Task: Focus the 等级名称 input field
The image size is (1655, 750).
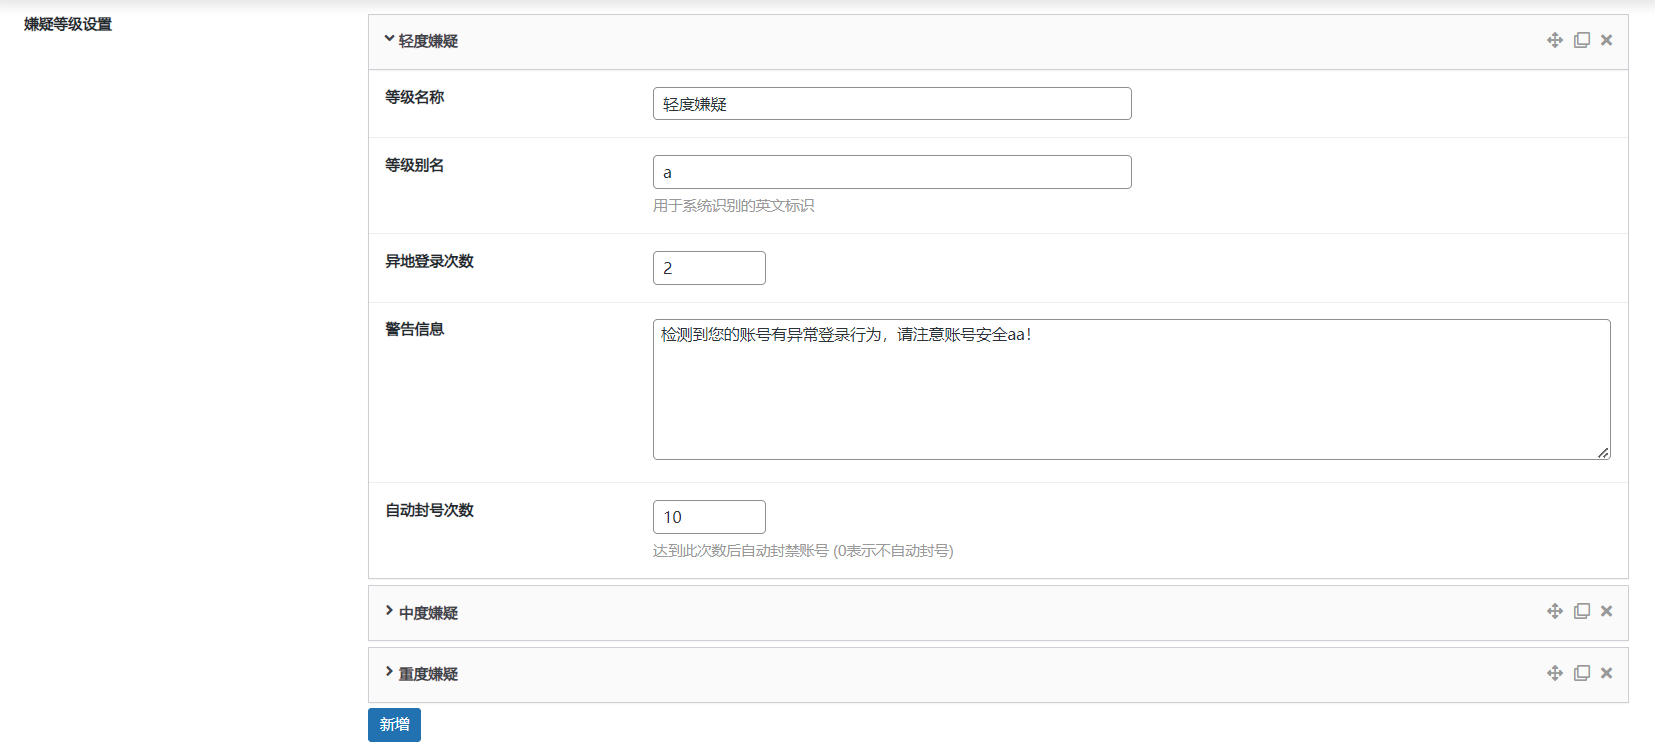Action: 891,104
